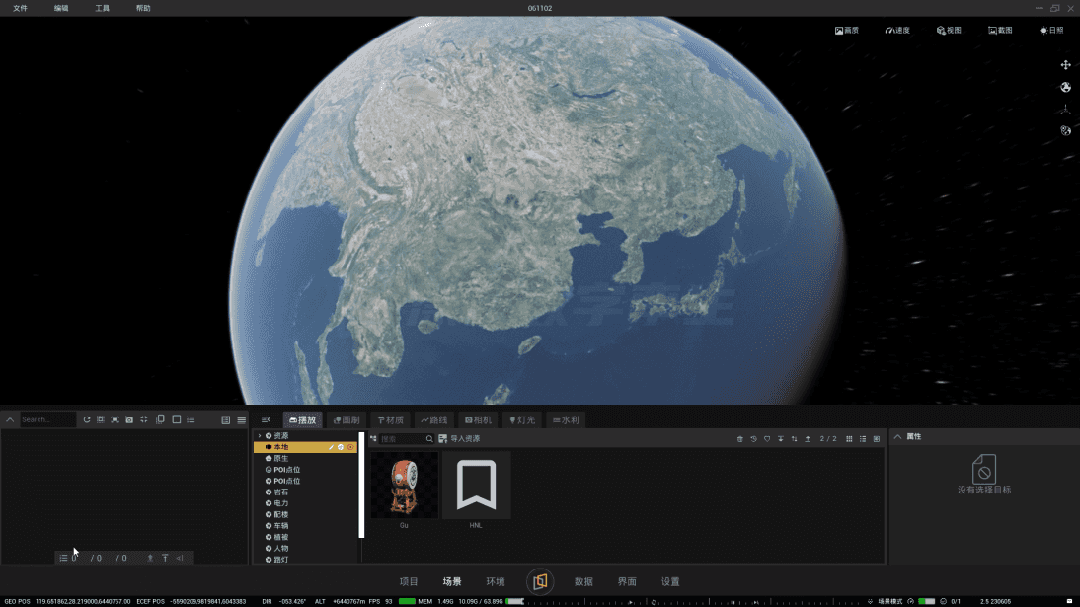The height and width of the screenshot is (607, 1080).
Task: Focus the resource search field
Action: (x=406, y=439)
